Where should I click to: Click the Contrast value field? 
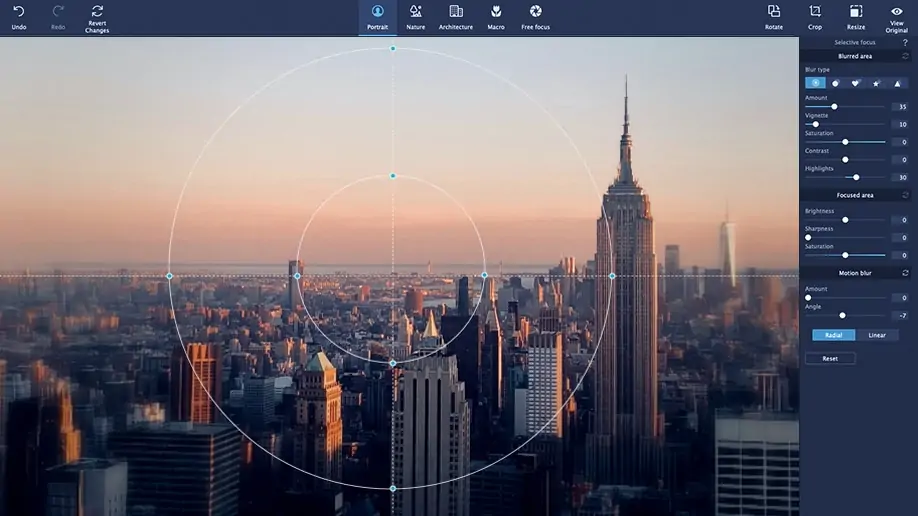click(900, 159)
